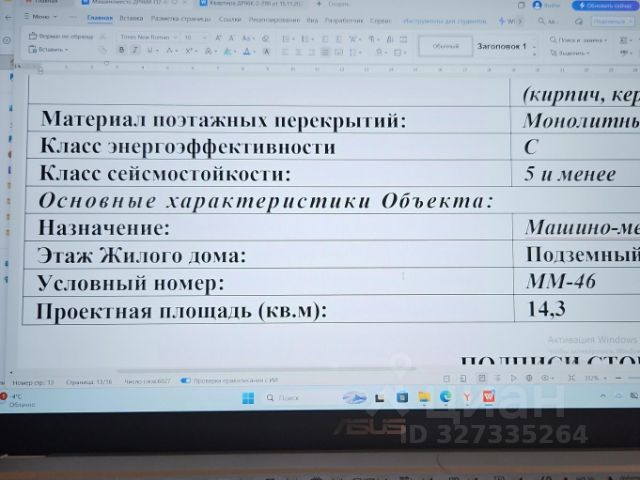This screenshot has width=640, height=480.
Task: Open Microsoft Edge from the taskbar
Action: point(445,396)
